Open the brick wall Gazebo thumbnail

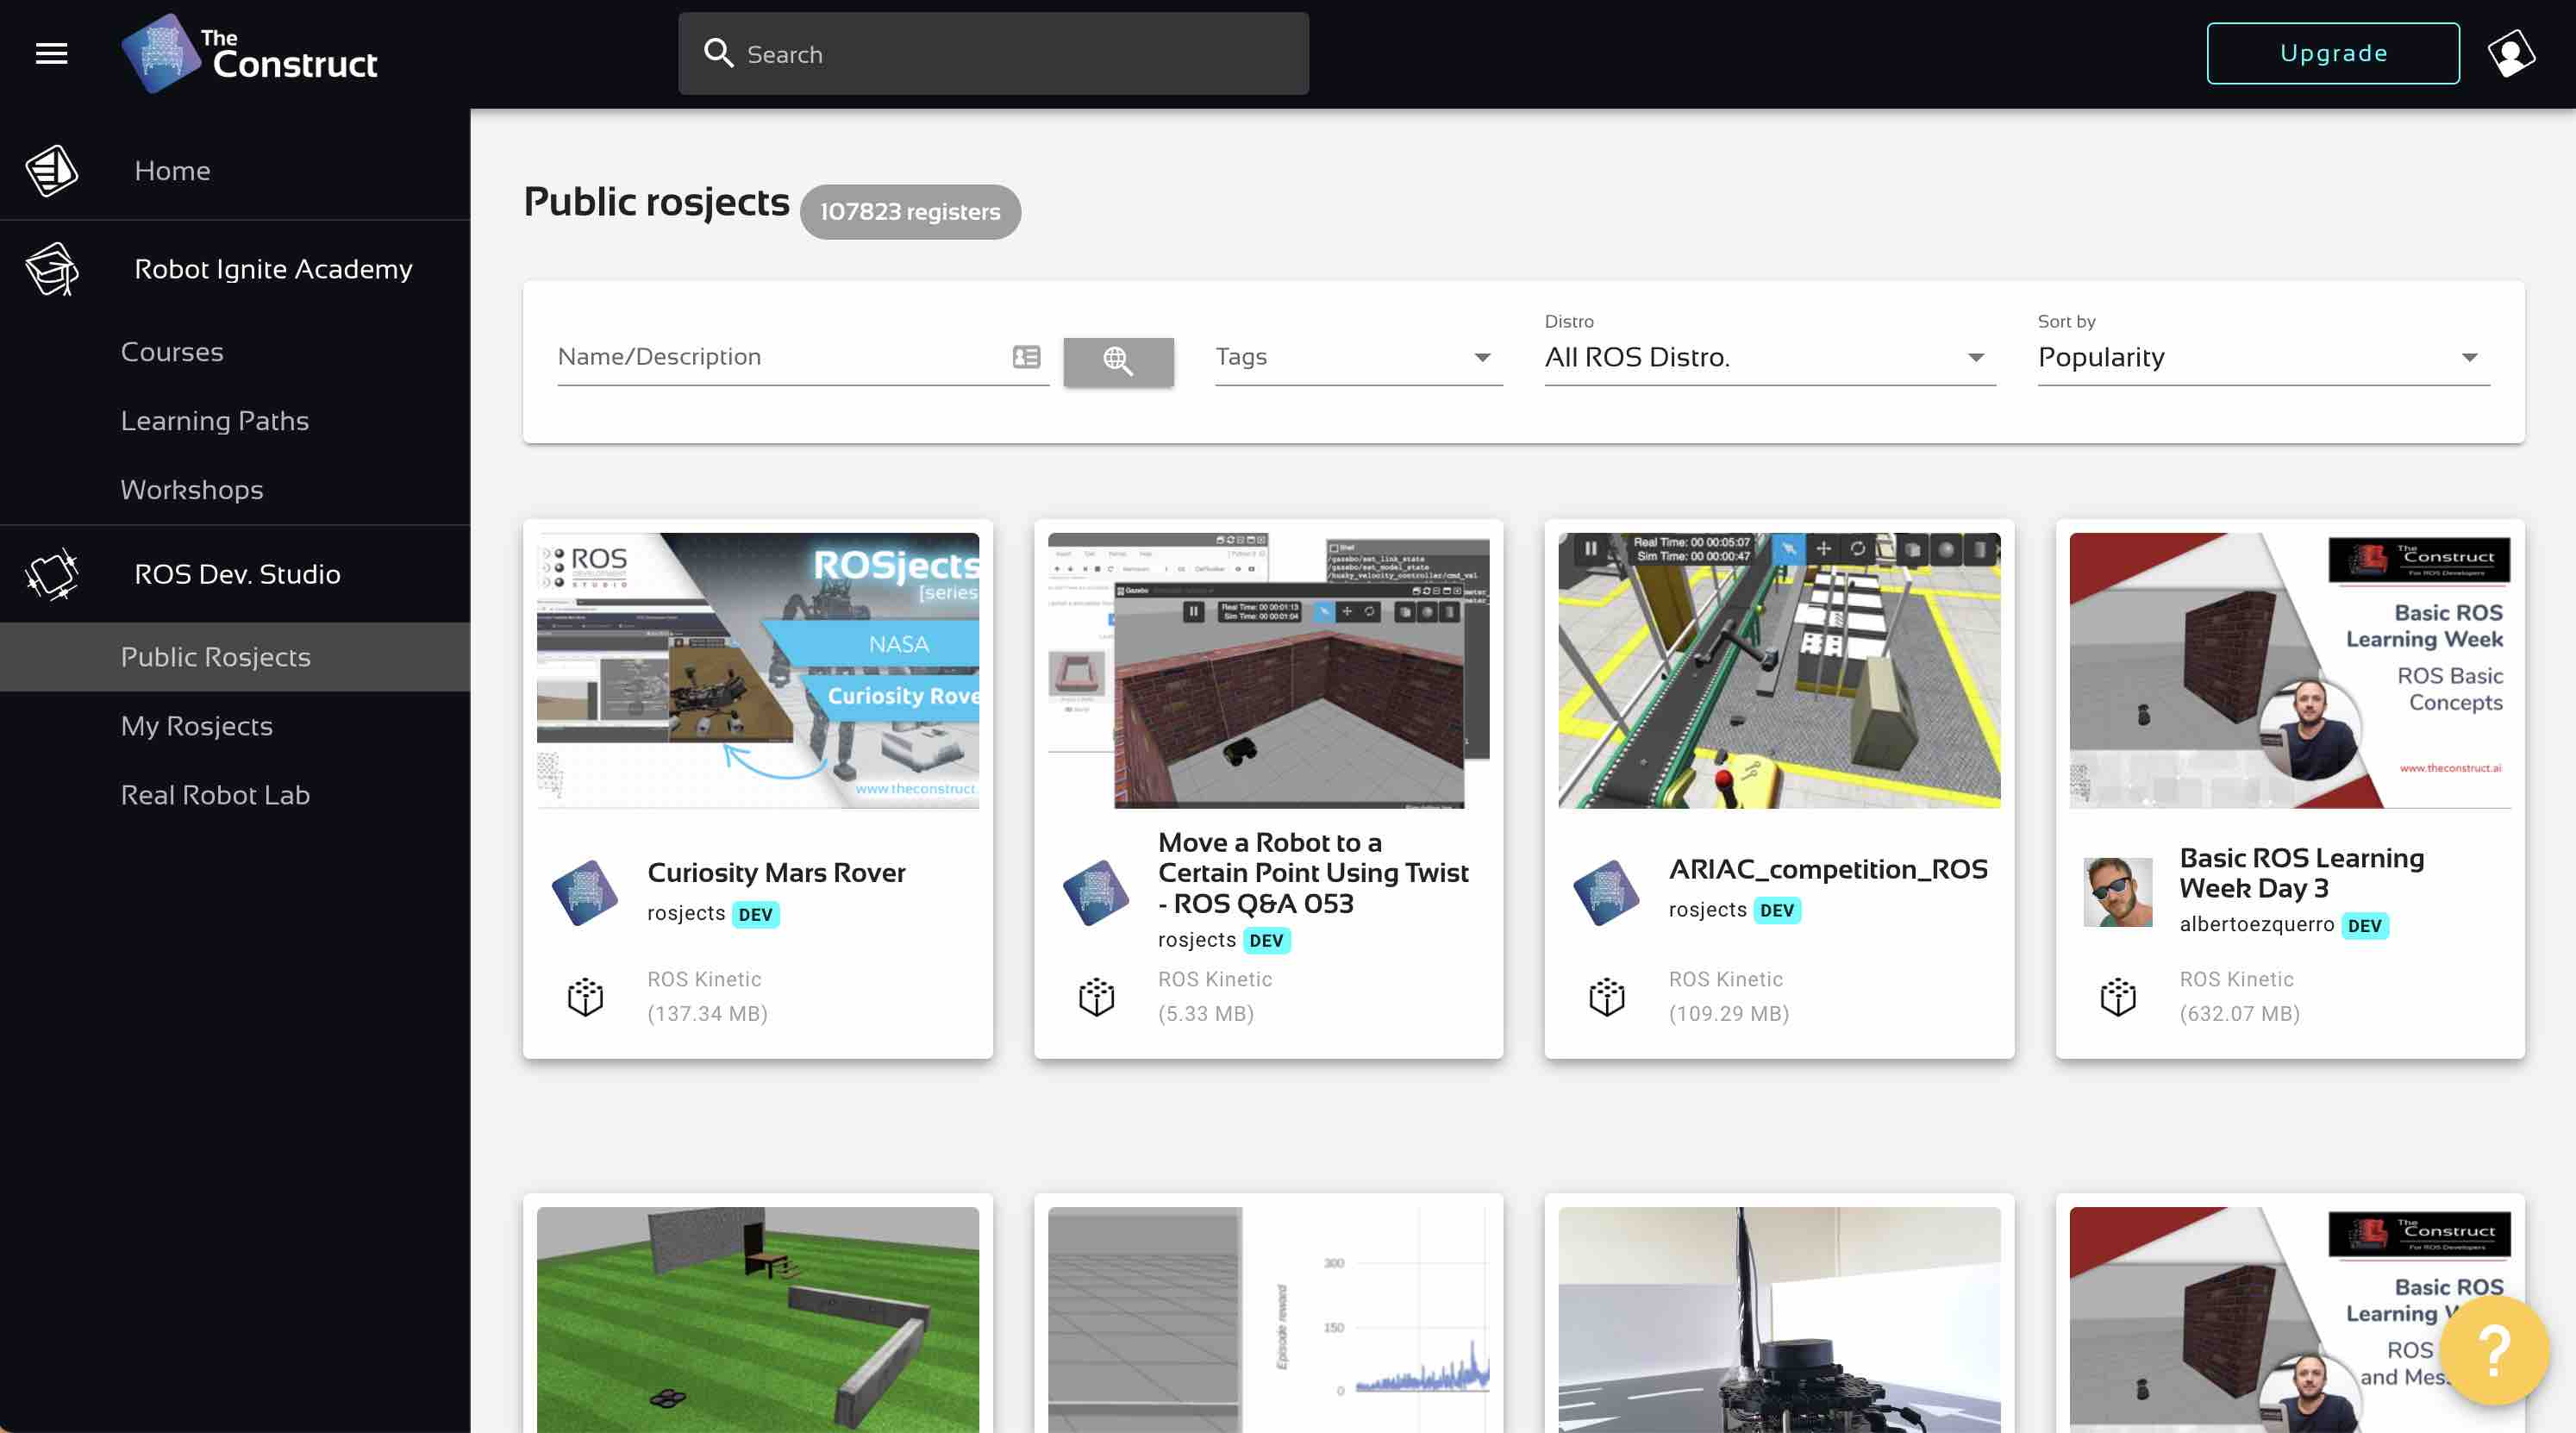[x=1268, y=670]
